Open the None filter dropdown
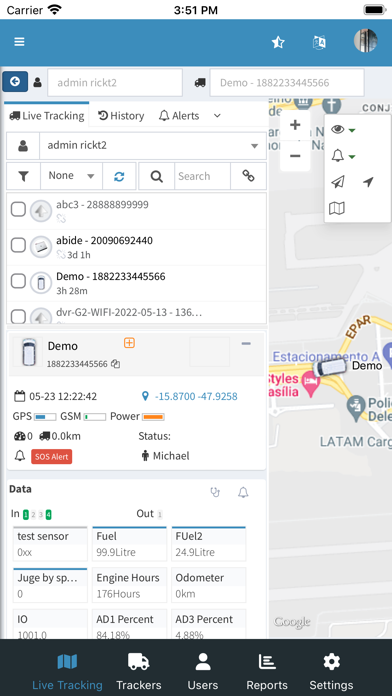392x696 pixels. (71, 176)
